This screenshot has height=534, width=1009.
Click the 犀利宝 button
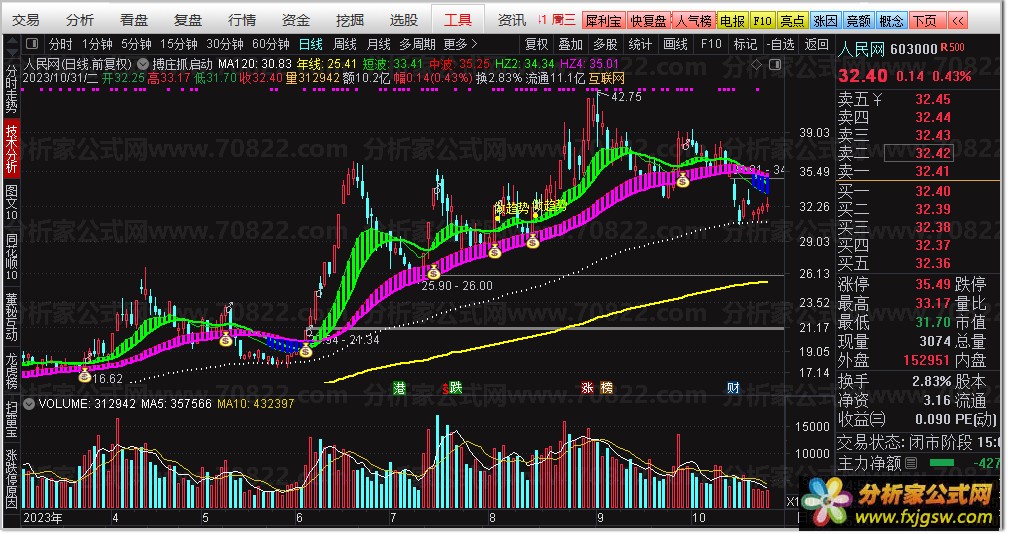pos(603,21)
